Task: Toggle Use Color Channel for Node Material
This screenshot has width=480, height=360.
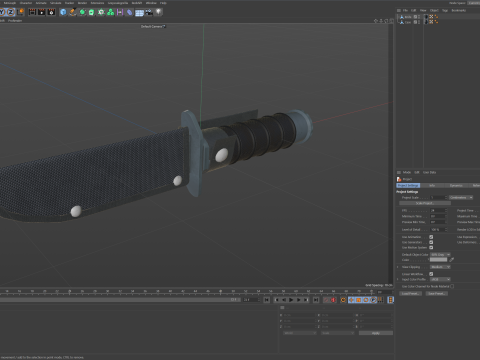Action: pyautogui.click(x=452, y=286)
